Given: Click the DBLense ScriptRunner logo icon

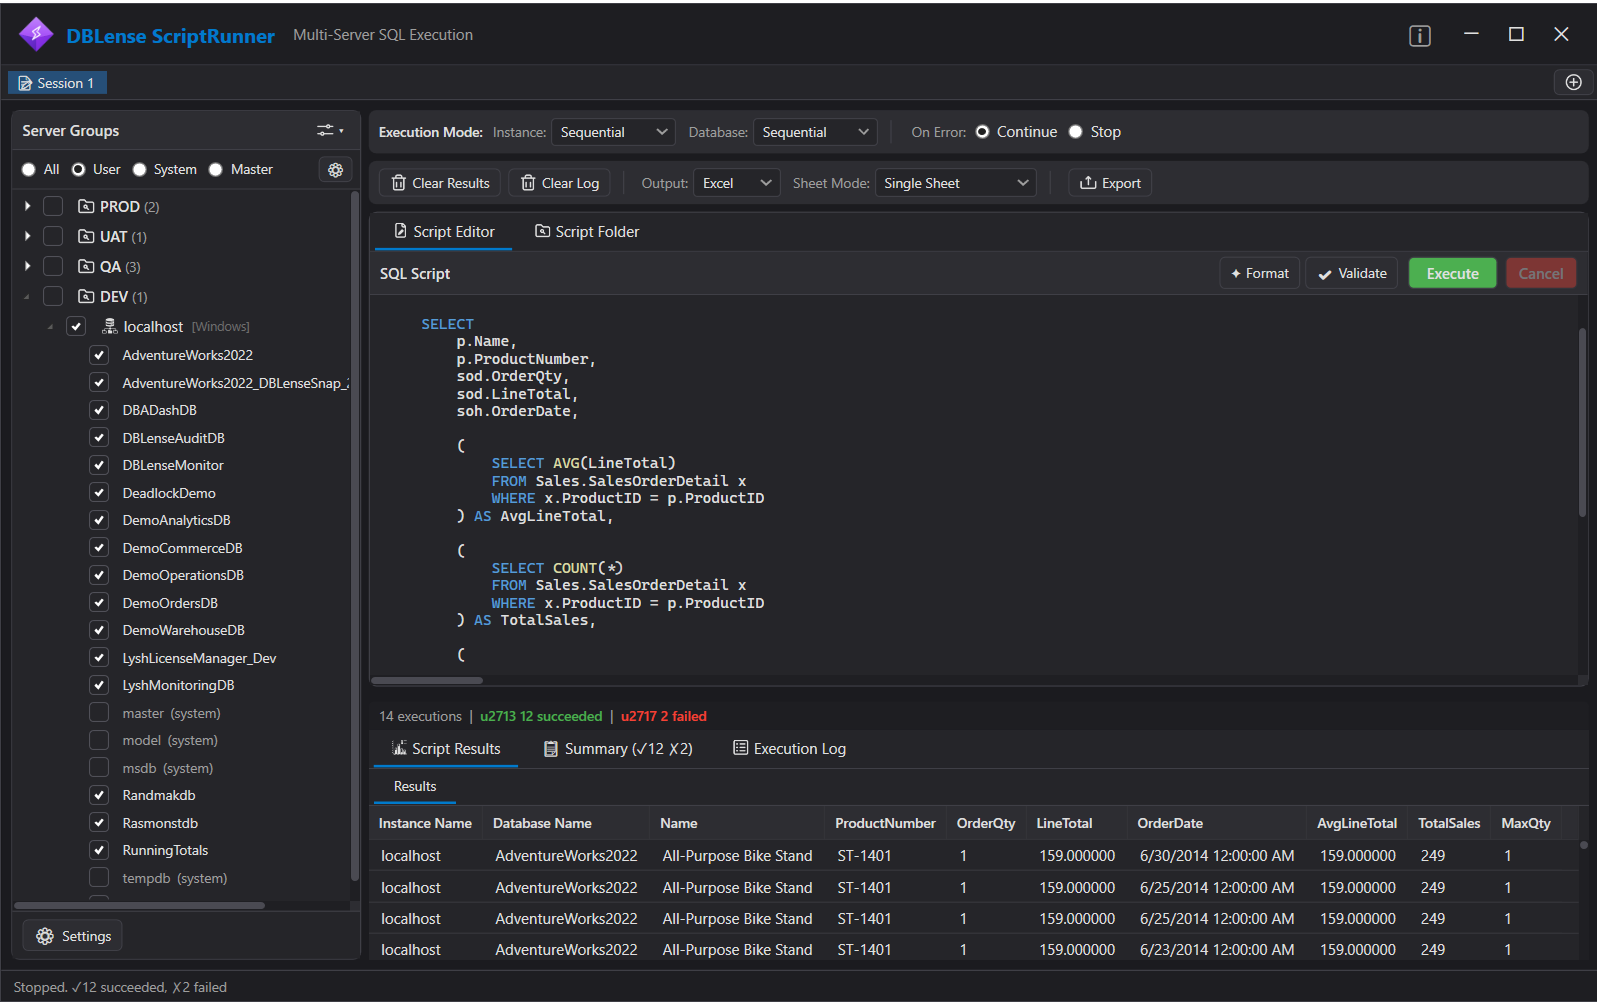Looking at the screenshot, I should [x=36, y=34].
